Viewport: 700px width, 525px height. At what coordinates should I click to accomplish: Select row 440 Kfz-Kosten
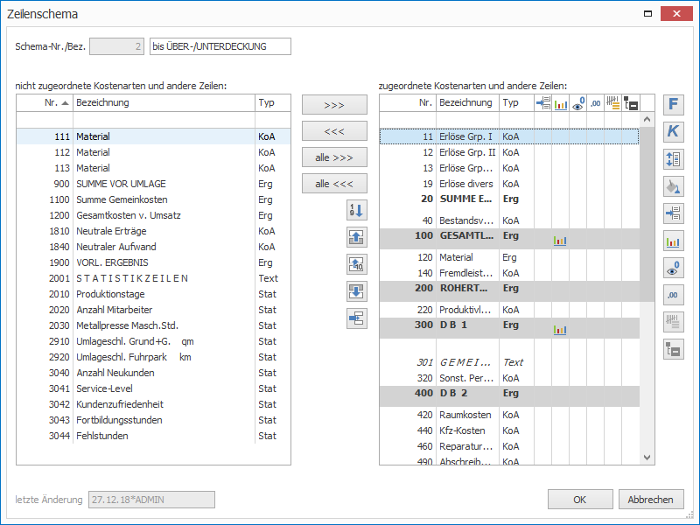[509, 431]
